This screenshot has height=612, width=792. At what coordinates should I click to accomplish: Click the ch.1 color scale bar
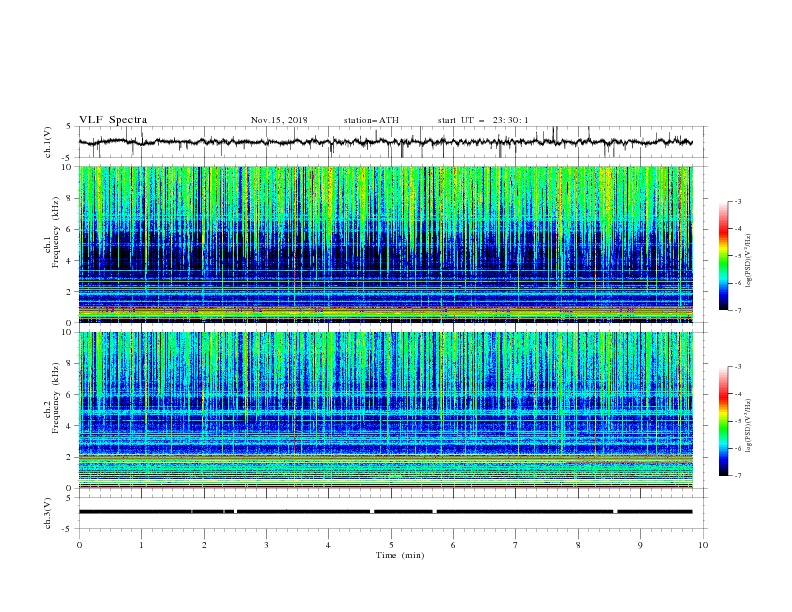(723, 256)
